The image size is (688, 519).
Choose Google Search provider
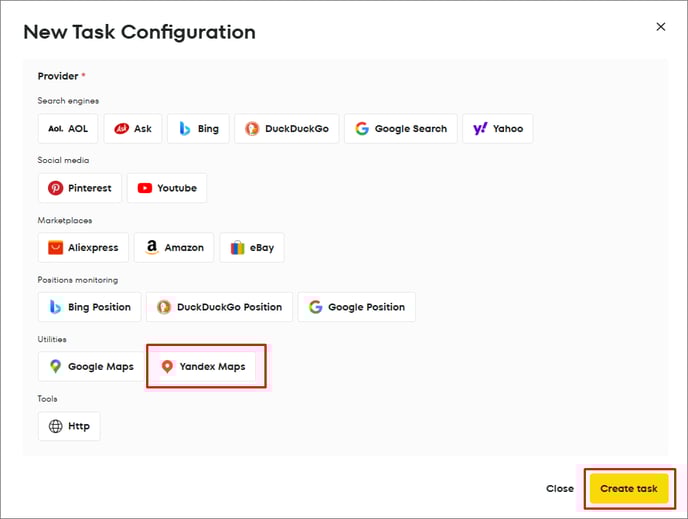click(x=401, y=129)
